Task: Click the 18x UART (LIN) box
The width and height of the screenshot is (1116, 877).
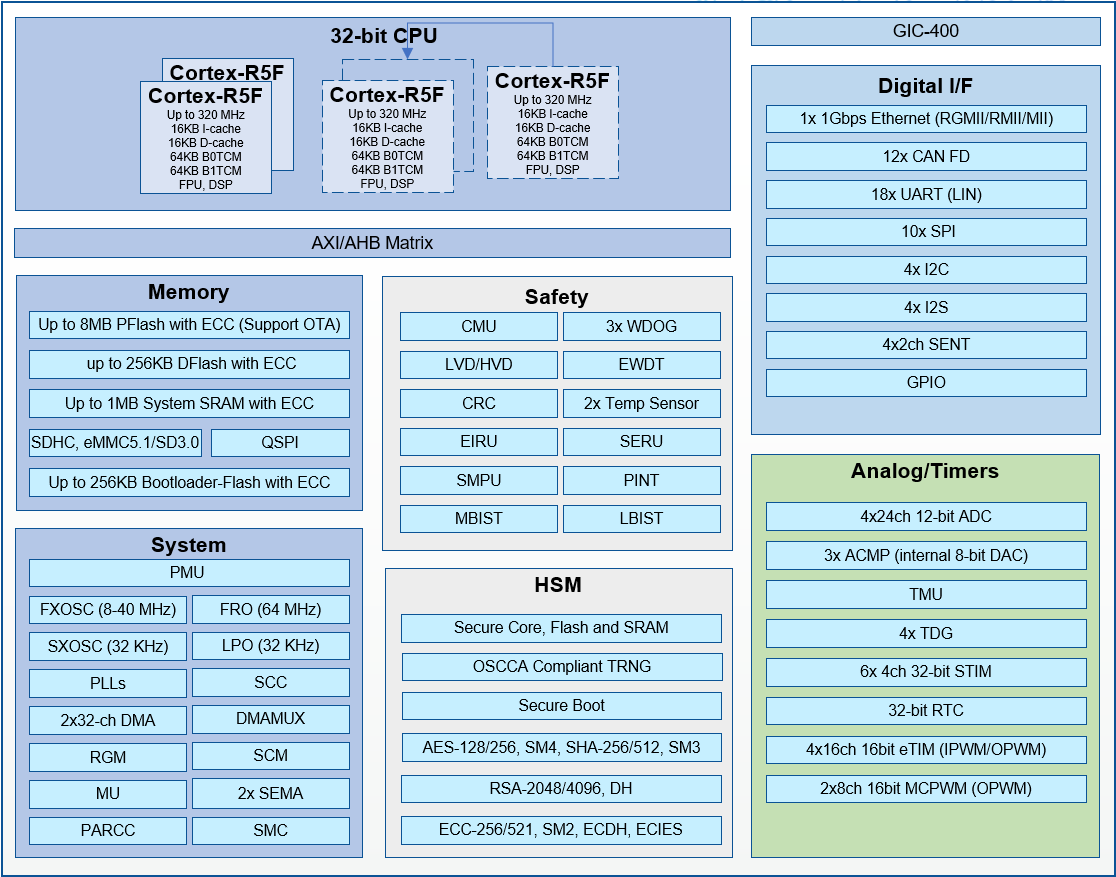Action: tap(926, 195)
